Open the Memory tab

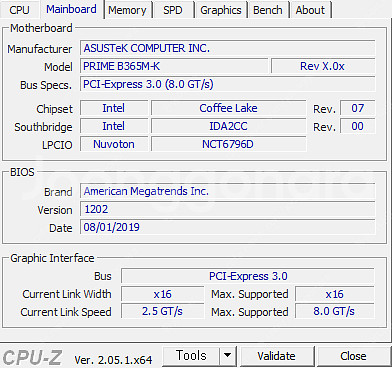pyautogui.click(x=127, y=10)
